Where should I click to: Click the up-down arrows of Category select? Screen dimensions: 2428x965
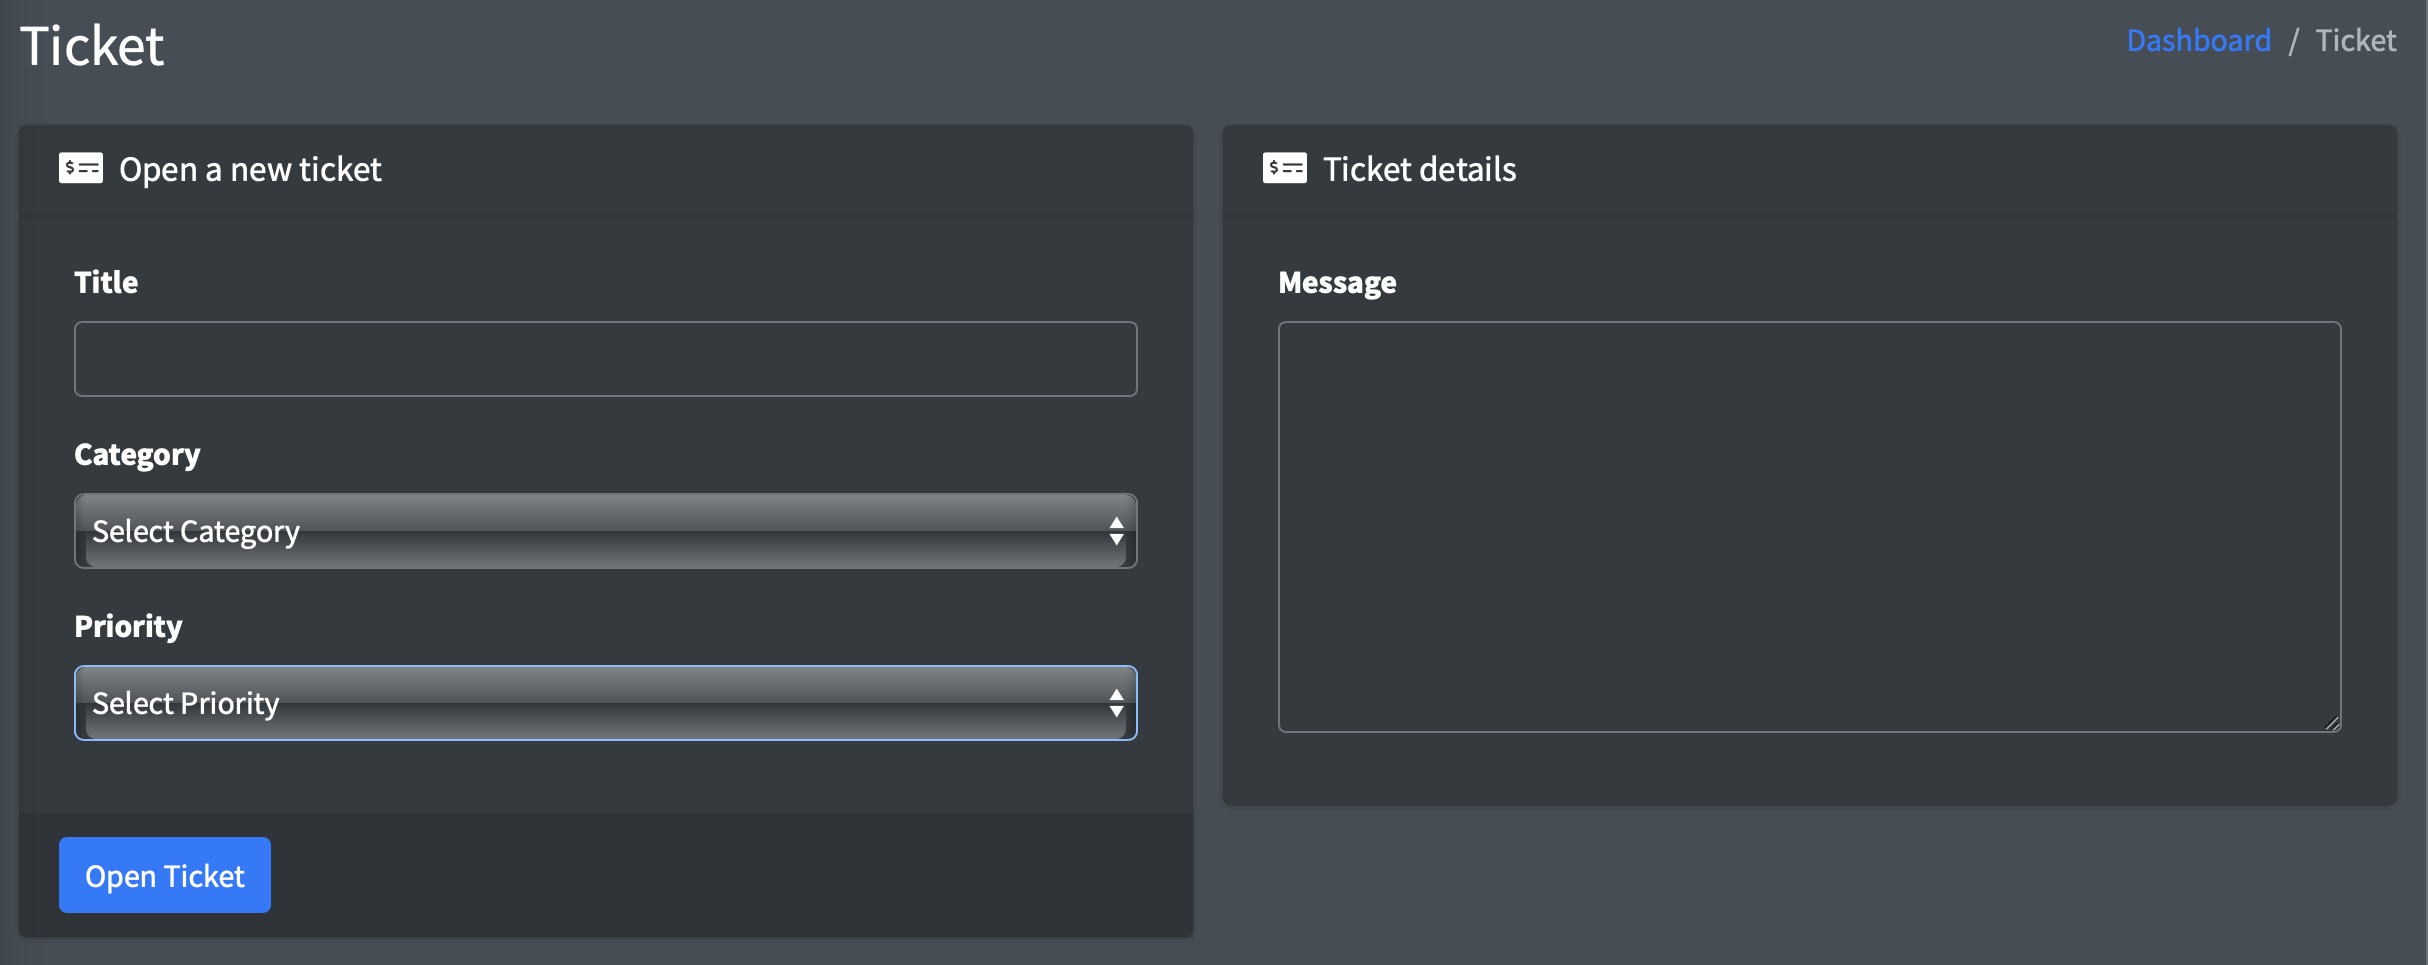coord(1116,531)
